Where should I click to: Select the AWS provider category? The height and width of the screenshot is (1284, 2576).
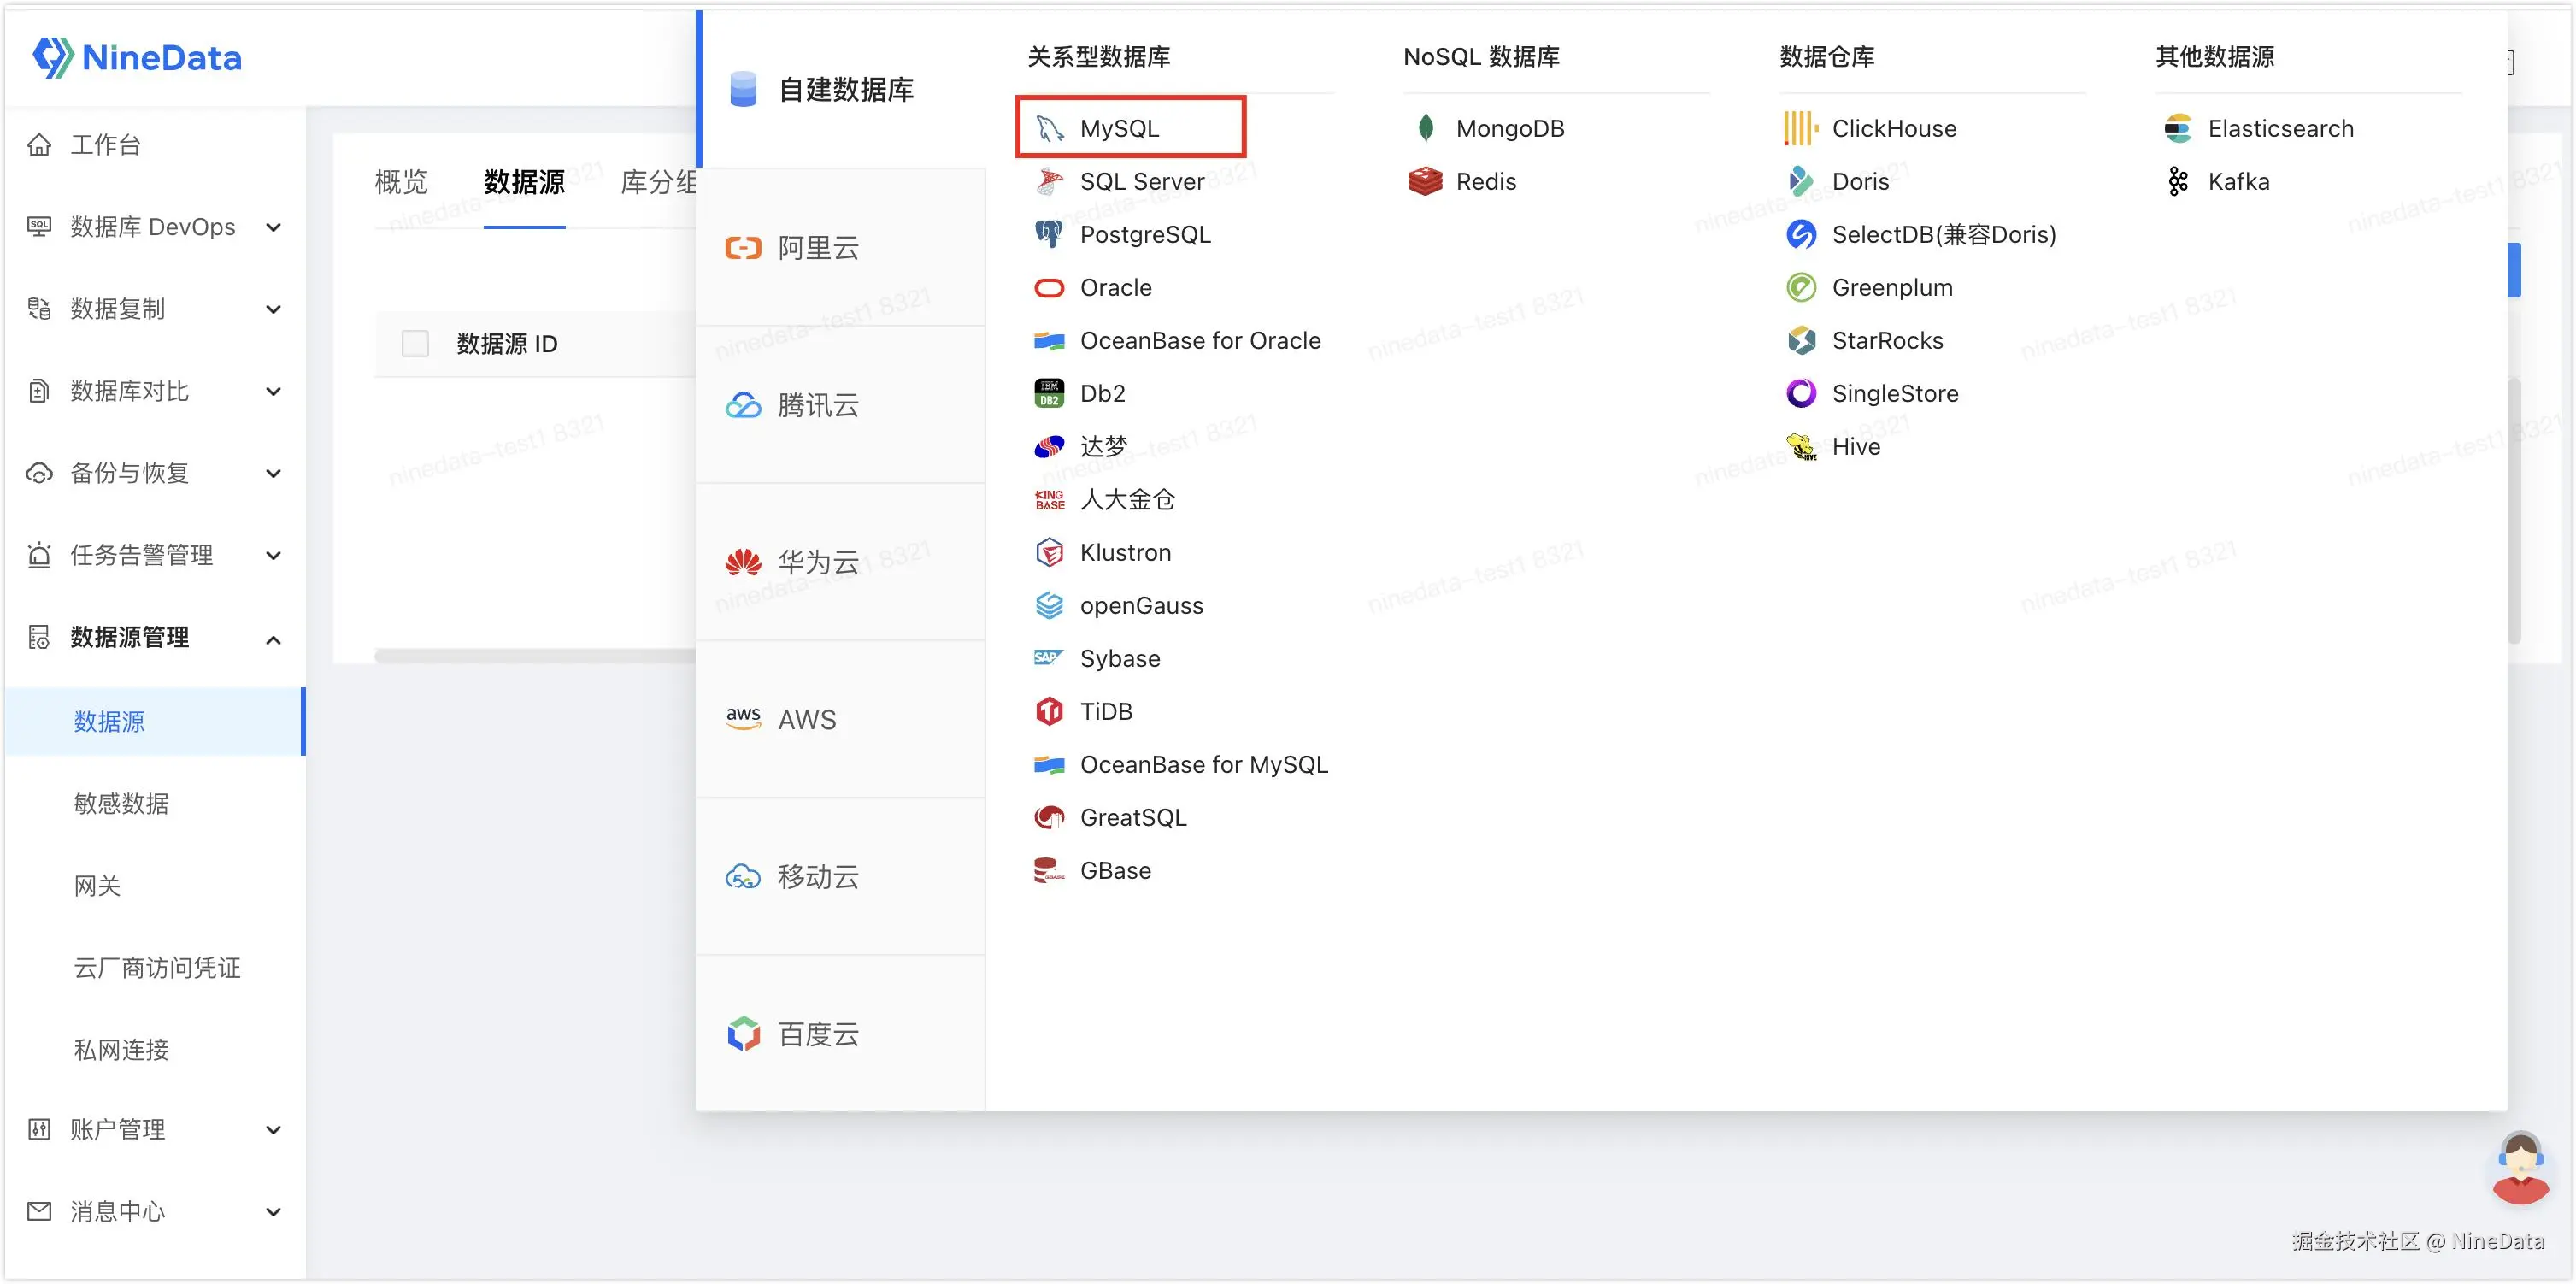[x=806, y=719]
